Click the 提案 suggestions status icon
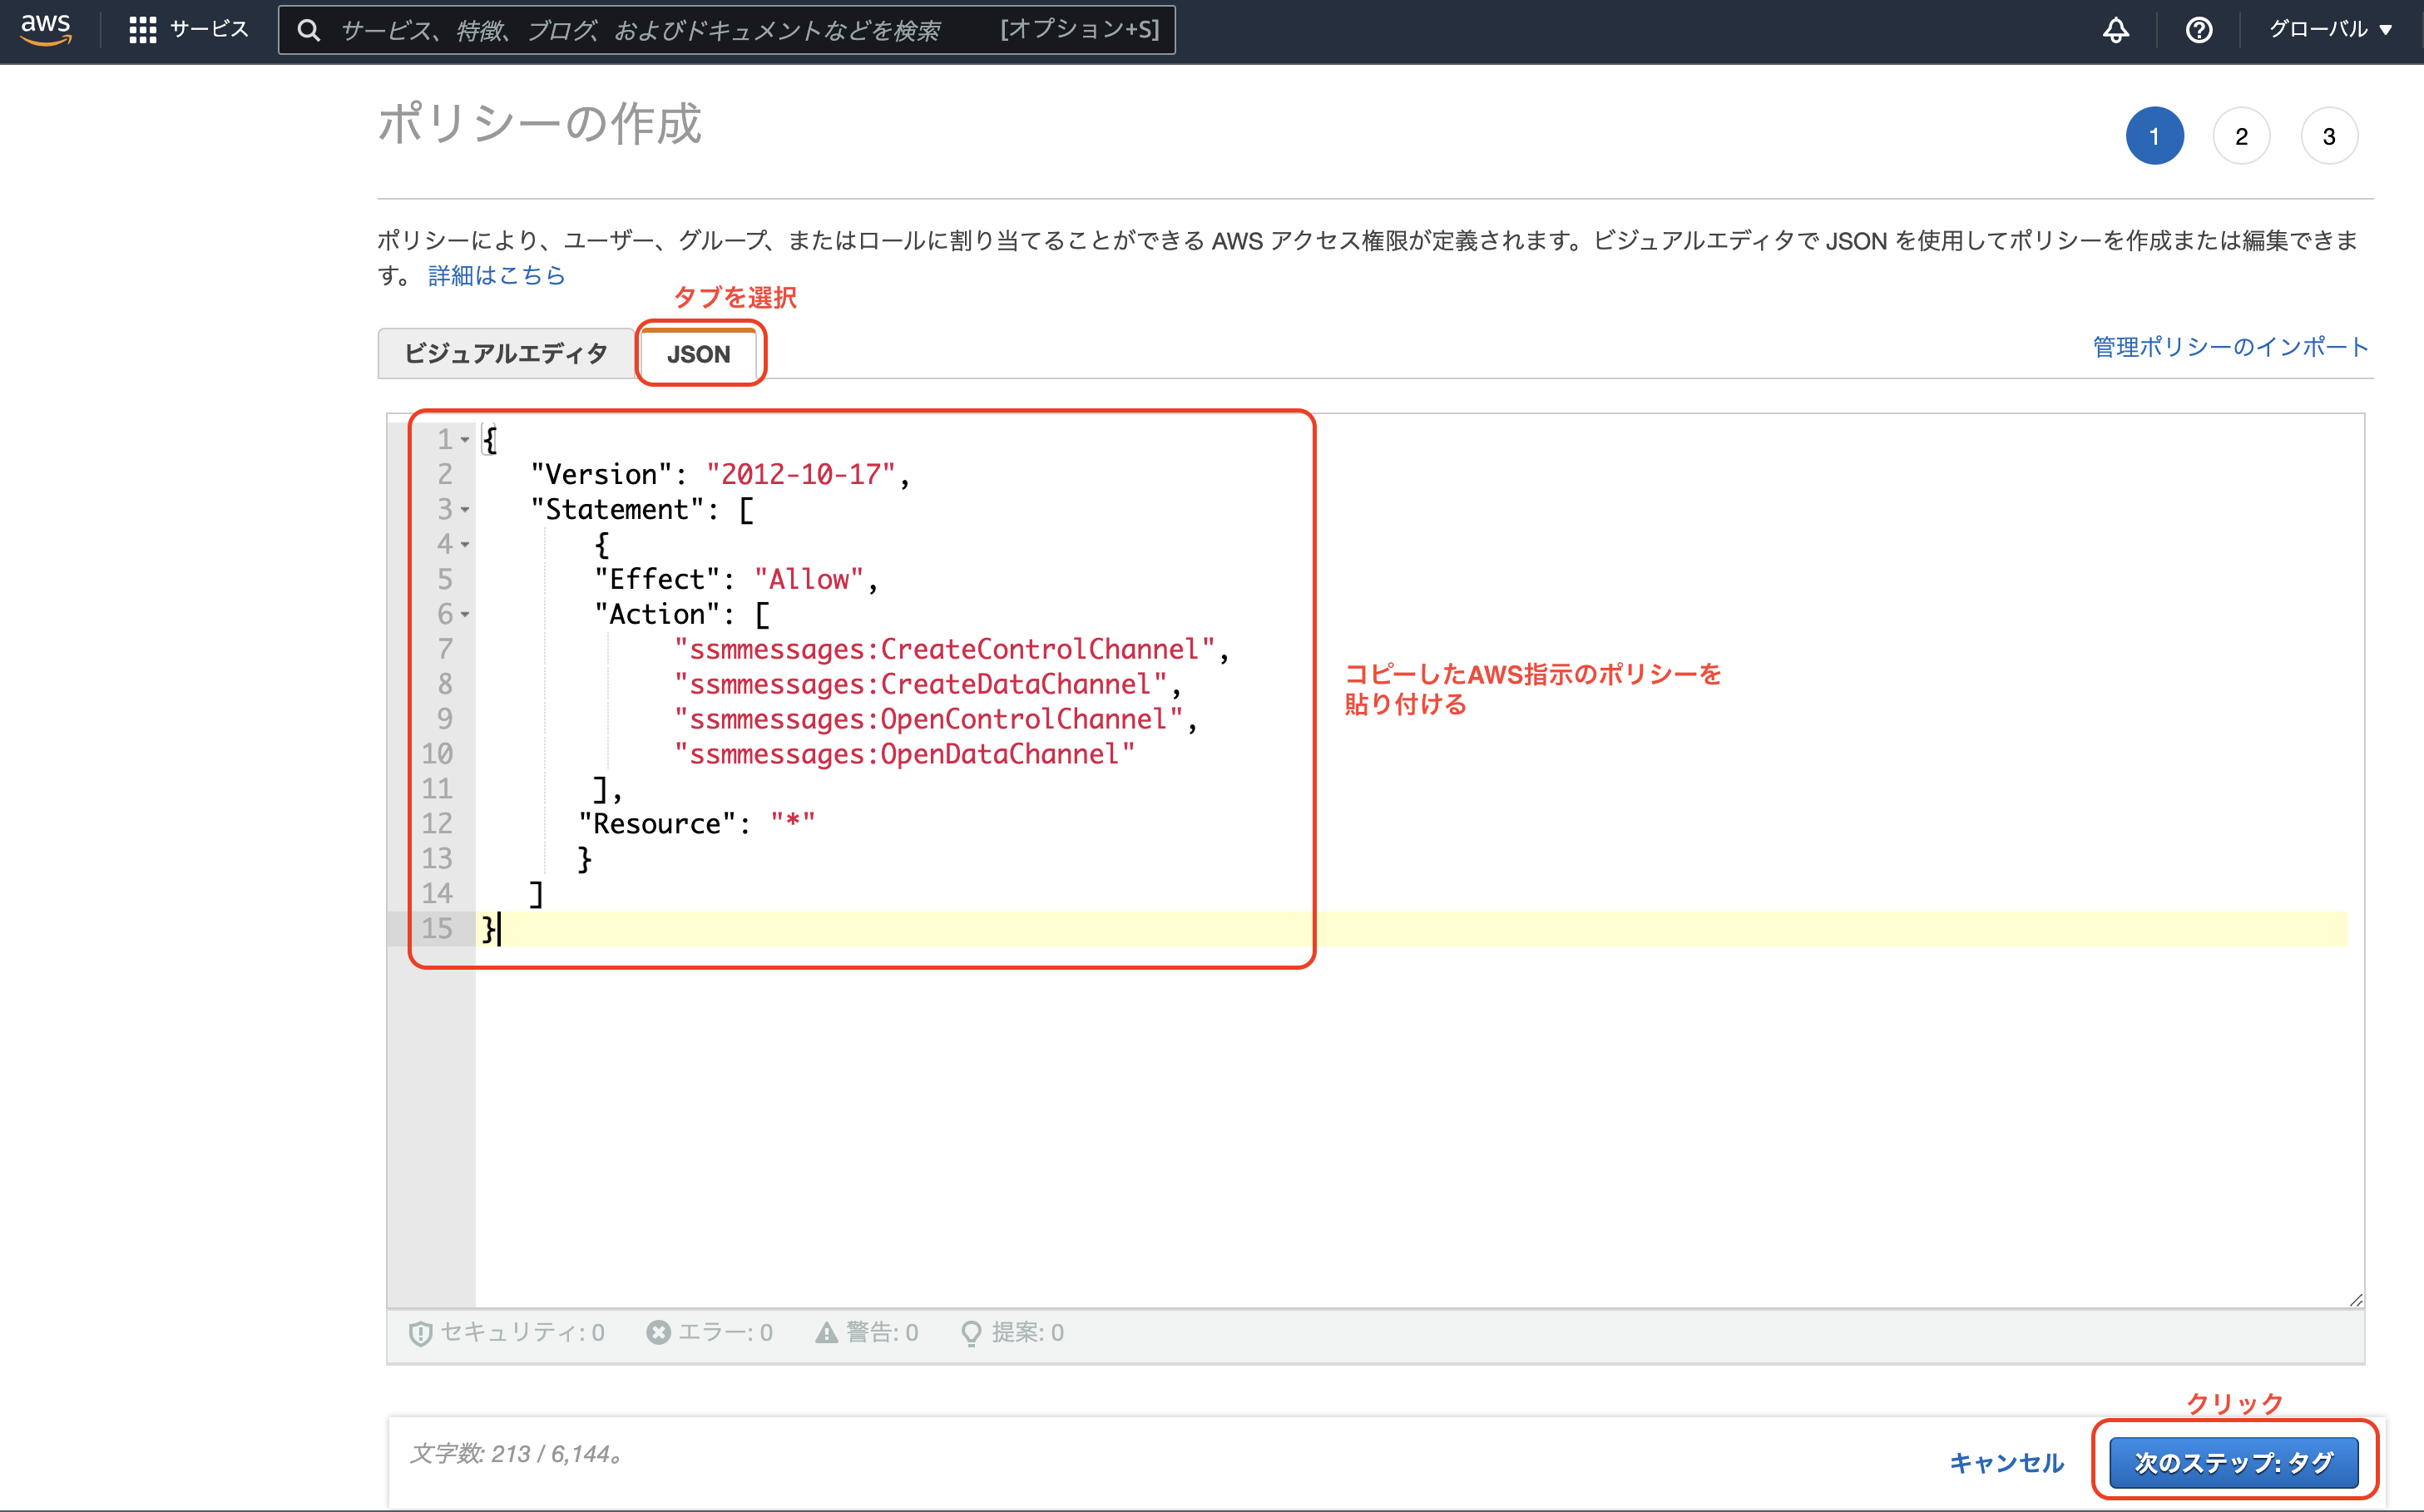The width and height of the screenshot is (2424, 1512). click(971, 1332)
